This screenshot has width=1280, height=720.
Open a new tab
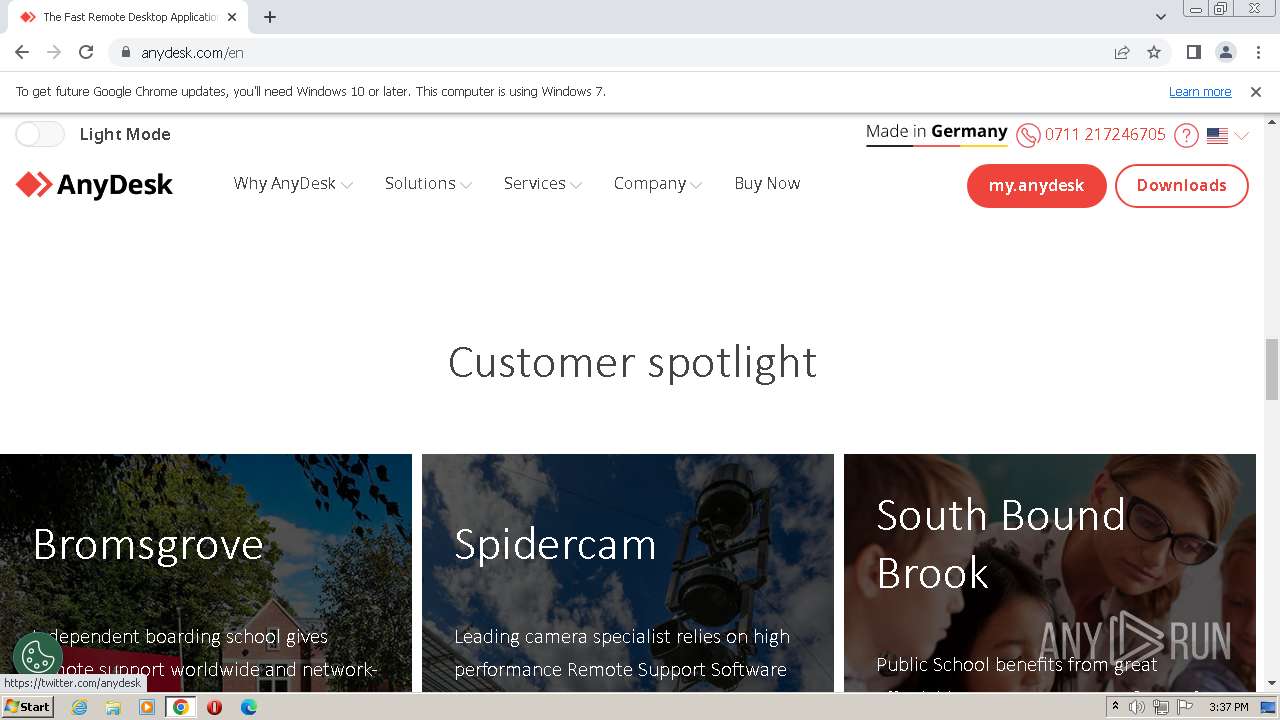coord(270,17)
